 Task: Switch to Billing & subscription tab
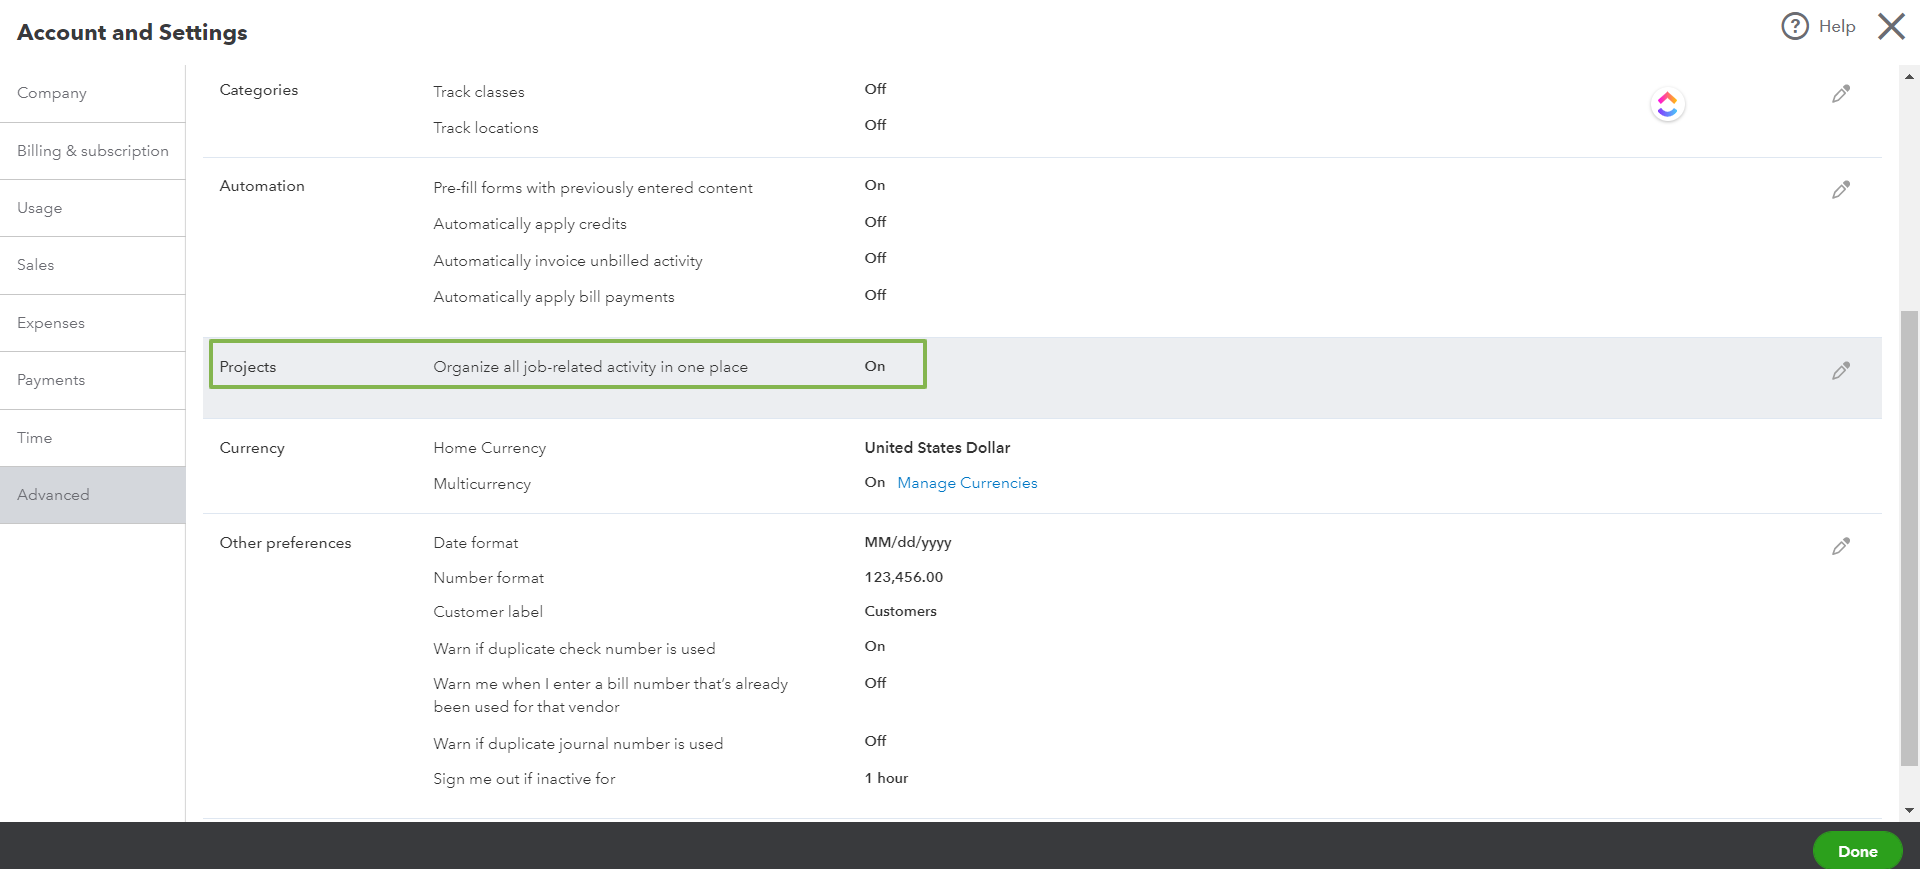(x=93, y=151)
